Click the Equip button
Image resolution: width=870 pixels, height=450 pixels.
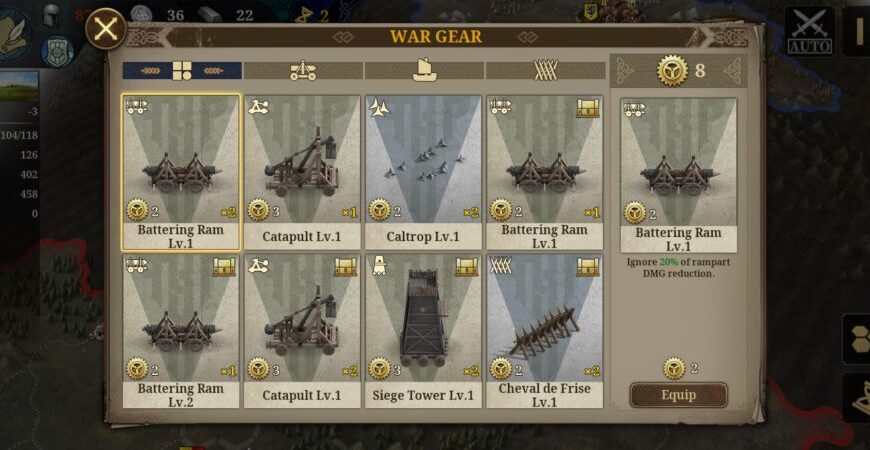[x=678, y=395]
